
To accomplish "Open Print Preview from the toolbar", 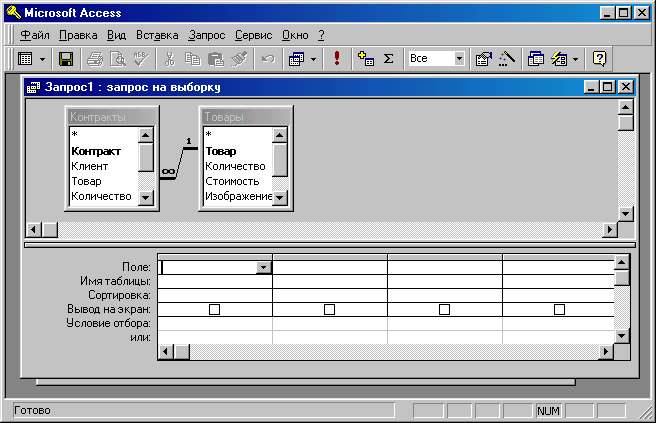I will click(x=118, y=59).
